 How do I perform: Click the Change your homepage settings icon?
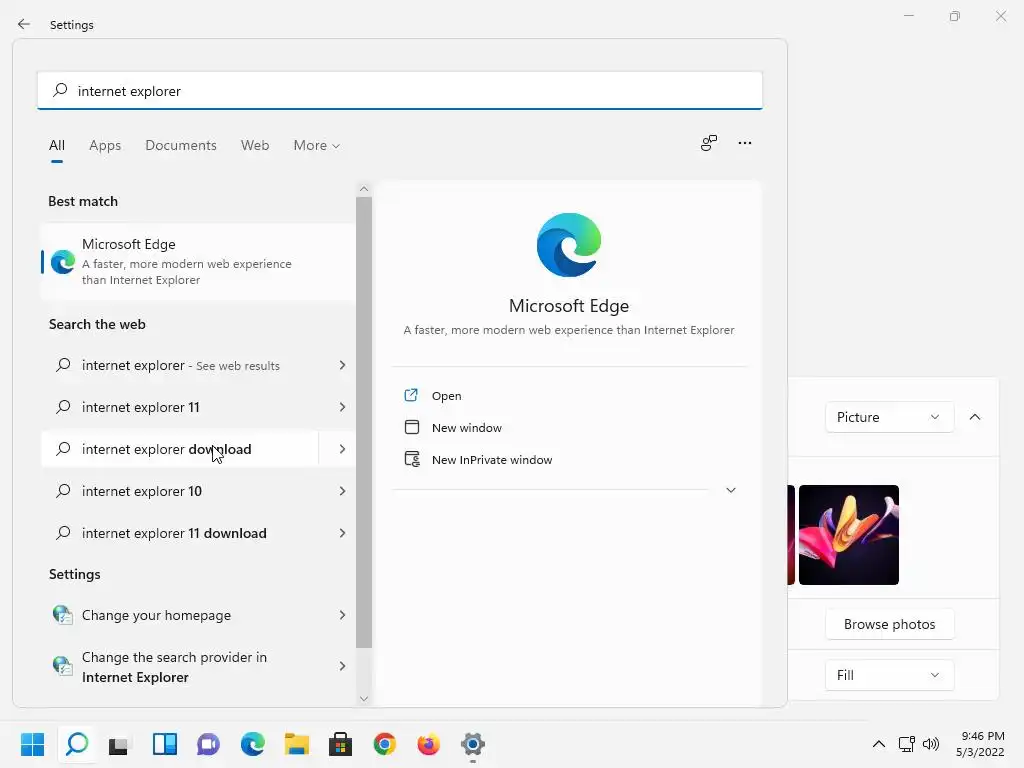[x=62, y=615]
